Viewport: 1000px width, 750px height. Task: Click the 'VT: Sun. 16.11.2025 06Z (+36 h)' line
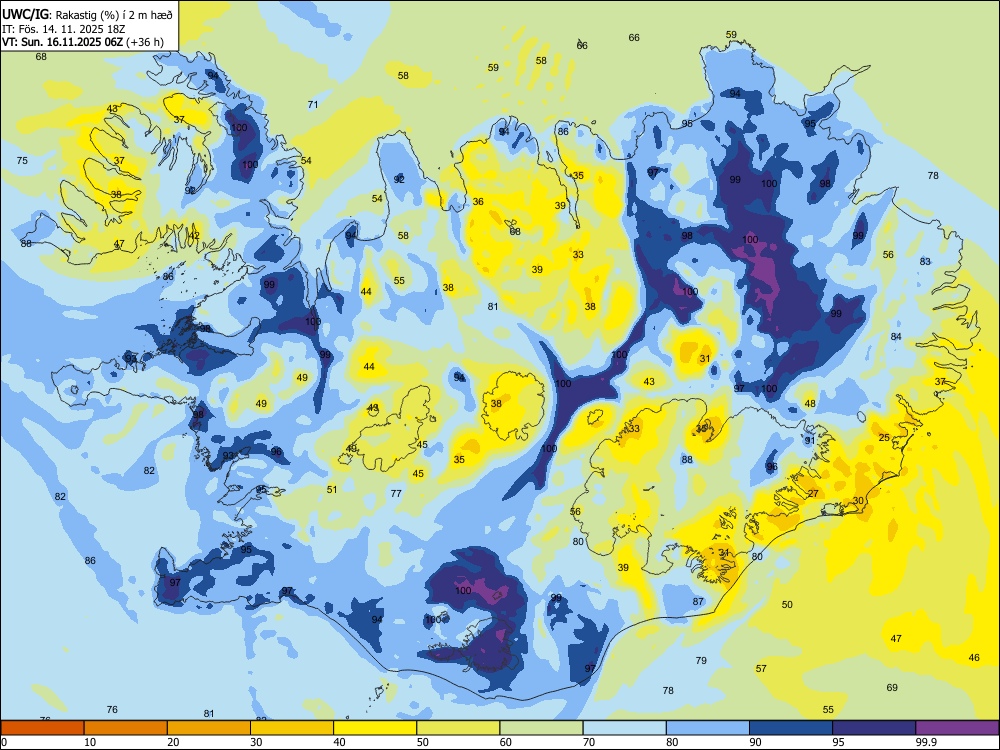click(x=83, y=42)
